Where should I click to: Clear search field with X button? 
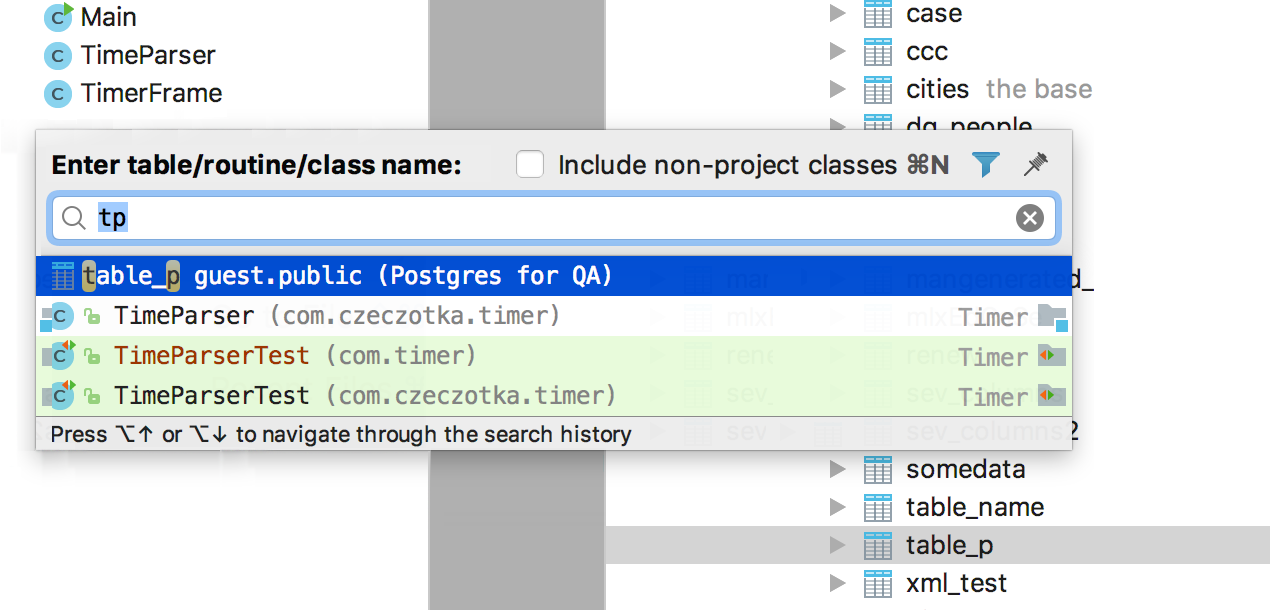[x=1030, y=218]
